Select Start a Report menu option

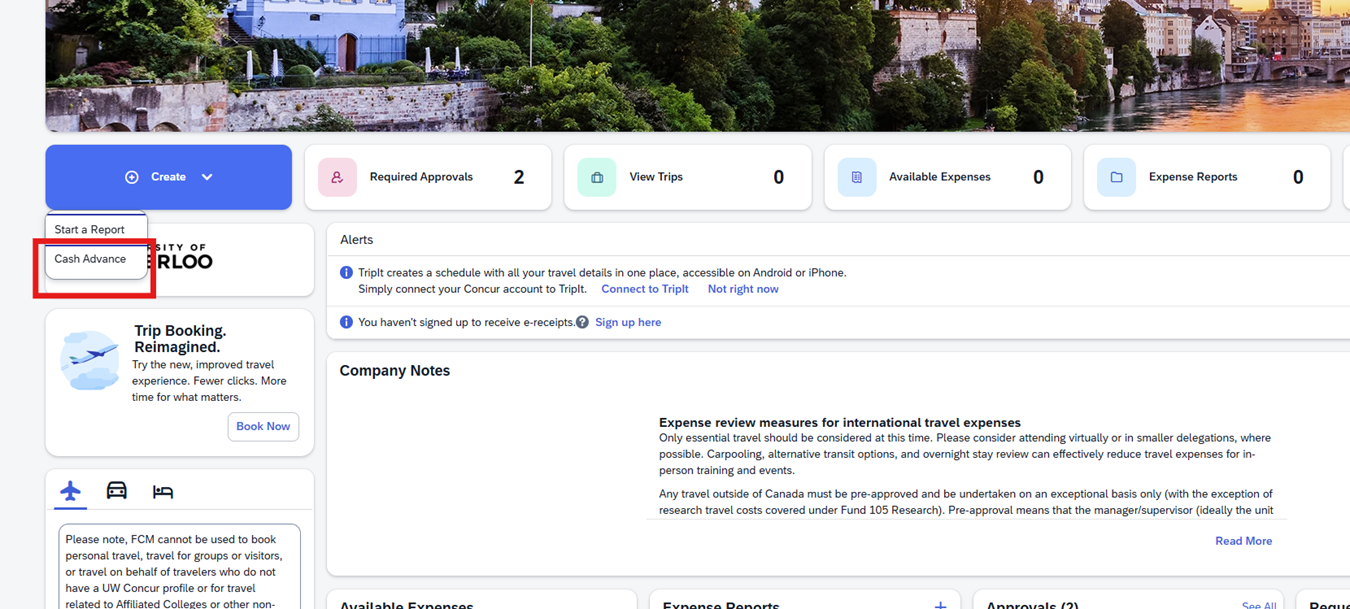pyautogui.click(x=90, y=230)
